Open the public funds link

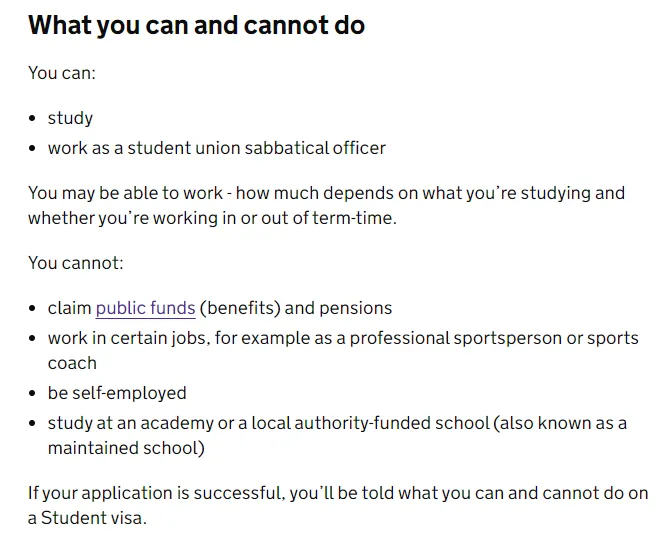[145, 308]
